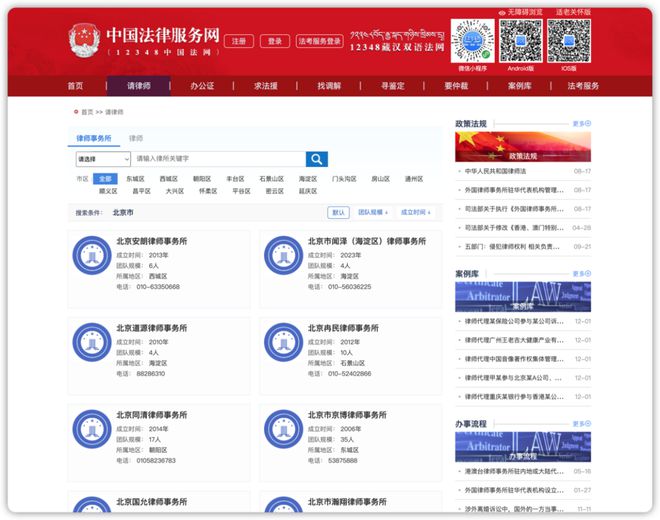Click the 办事流程 banner image
Image resolution: width=660 pixels, height=520 pixels.
click(x=523, y=447)
